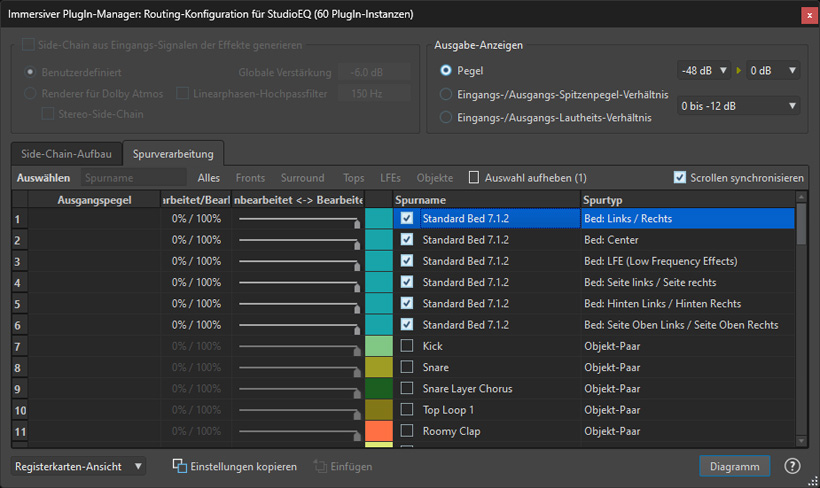The width and height of the screenshot is (820, 488).
Task: Click the Kick row mix slider
Action: pyautogui.click(x=299, y=347)
